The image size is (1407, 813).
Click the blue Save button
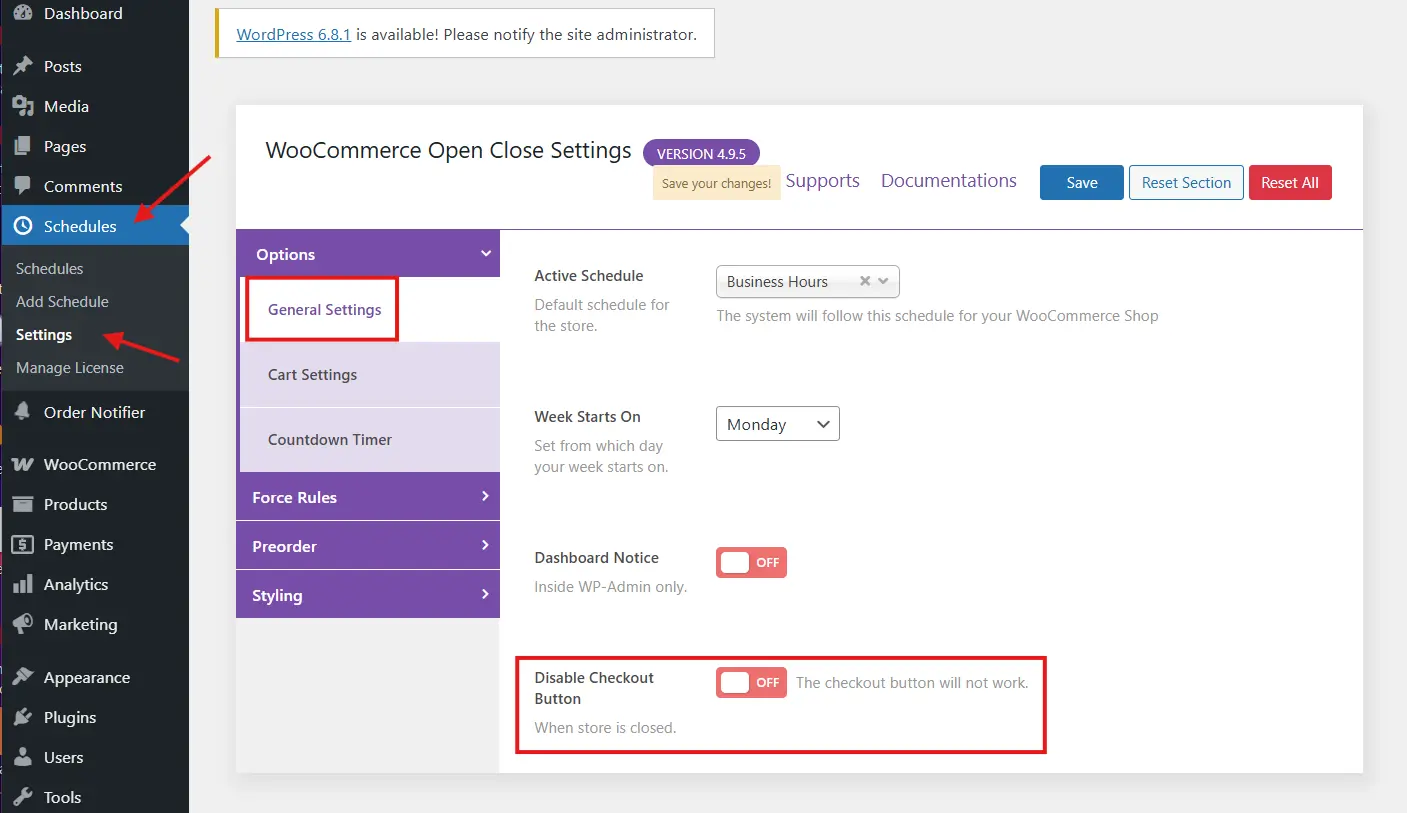click(x=1082, y=183)
